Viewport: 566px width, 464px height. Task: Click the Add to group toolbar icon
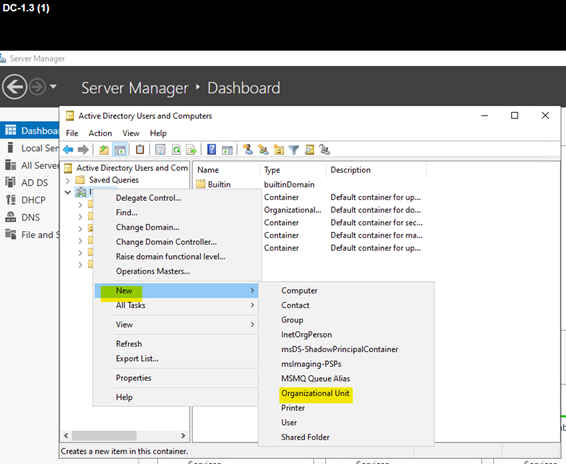coord(325,149)
